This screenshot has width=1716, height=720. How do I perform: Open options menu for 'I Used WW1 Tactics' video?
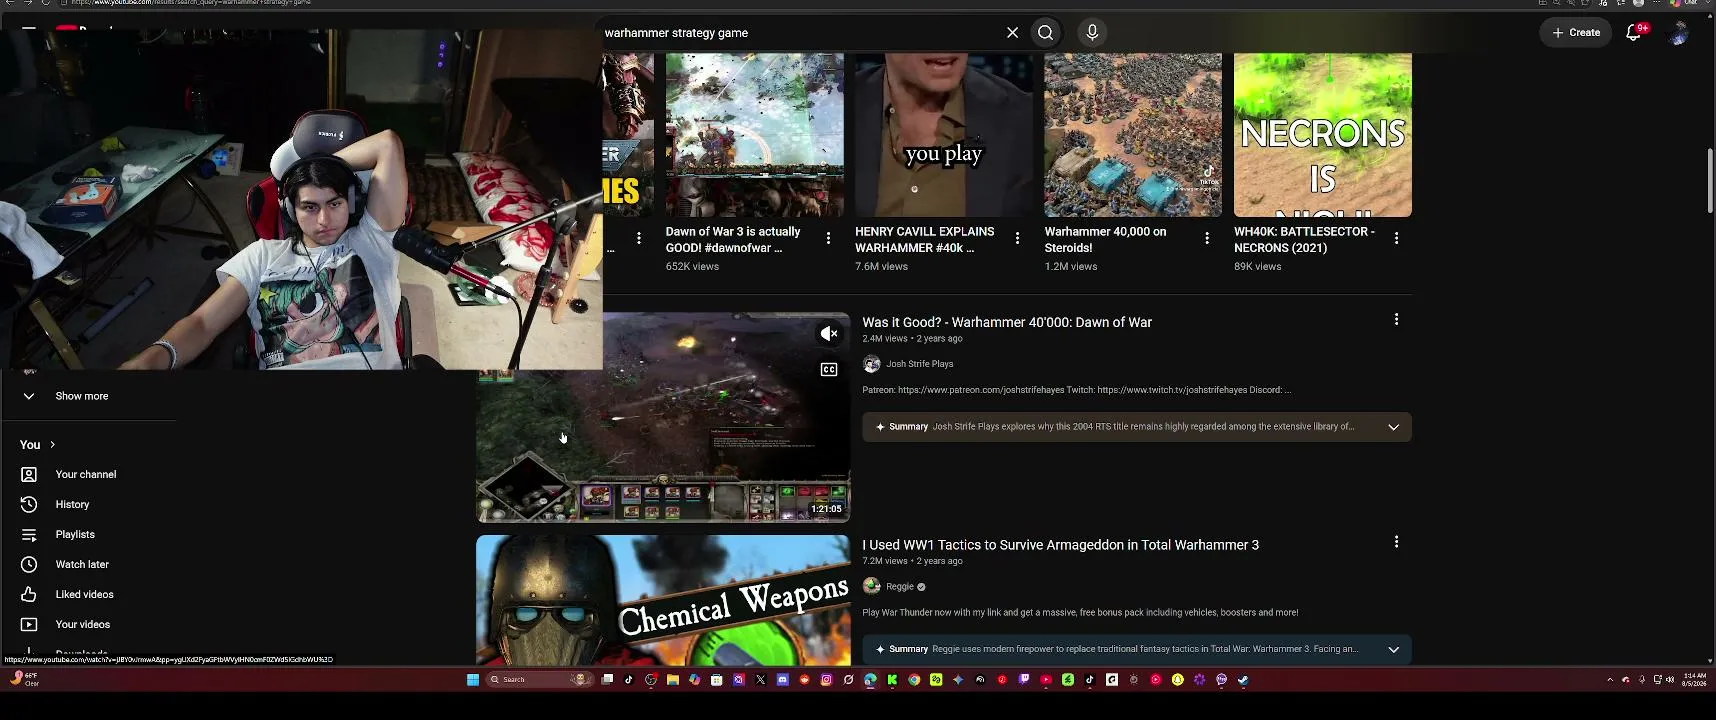click(1396, 542)
